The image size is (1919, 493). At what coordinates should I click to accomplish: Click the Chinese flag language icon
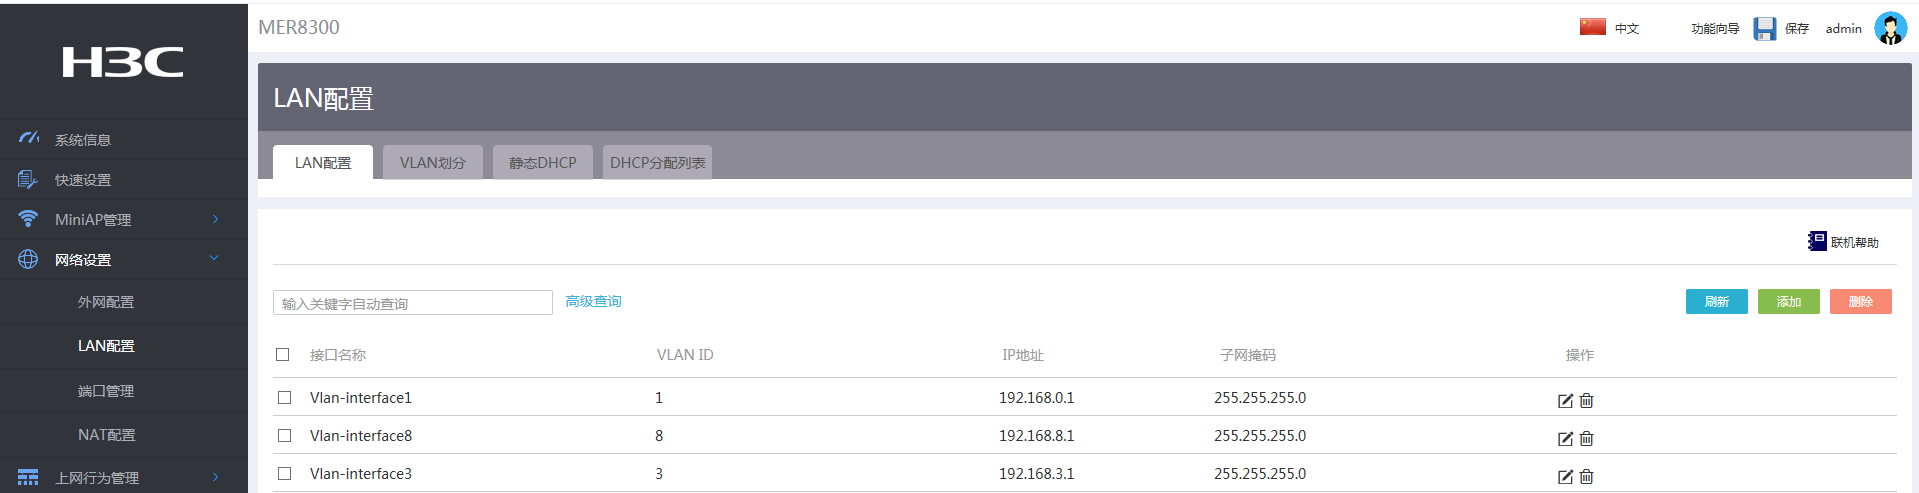click(1593, 27)
